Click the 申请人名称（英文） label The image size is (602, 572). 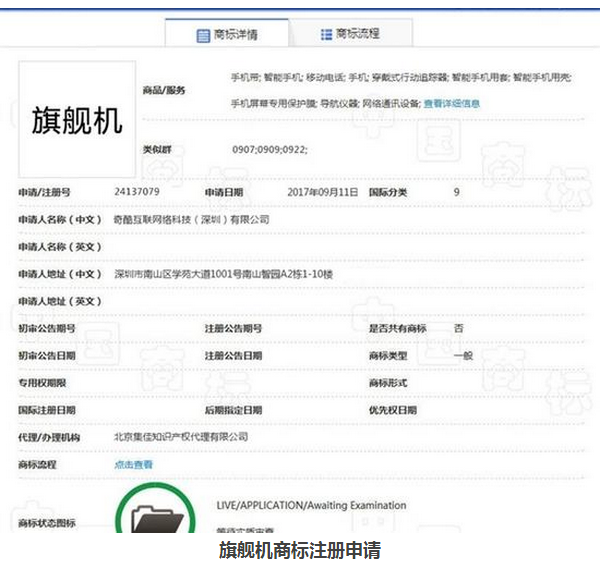point(60,247)
